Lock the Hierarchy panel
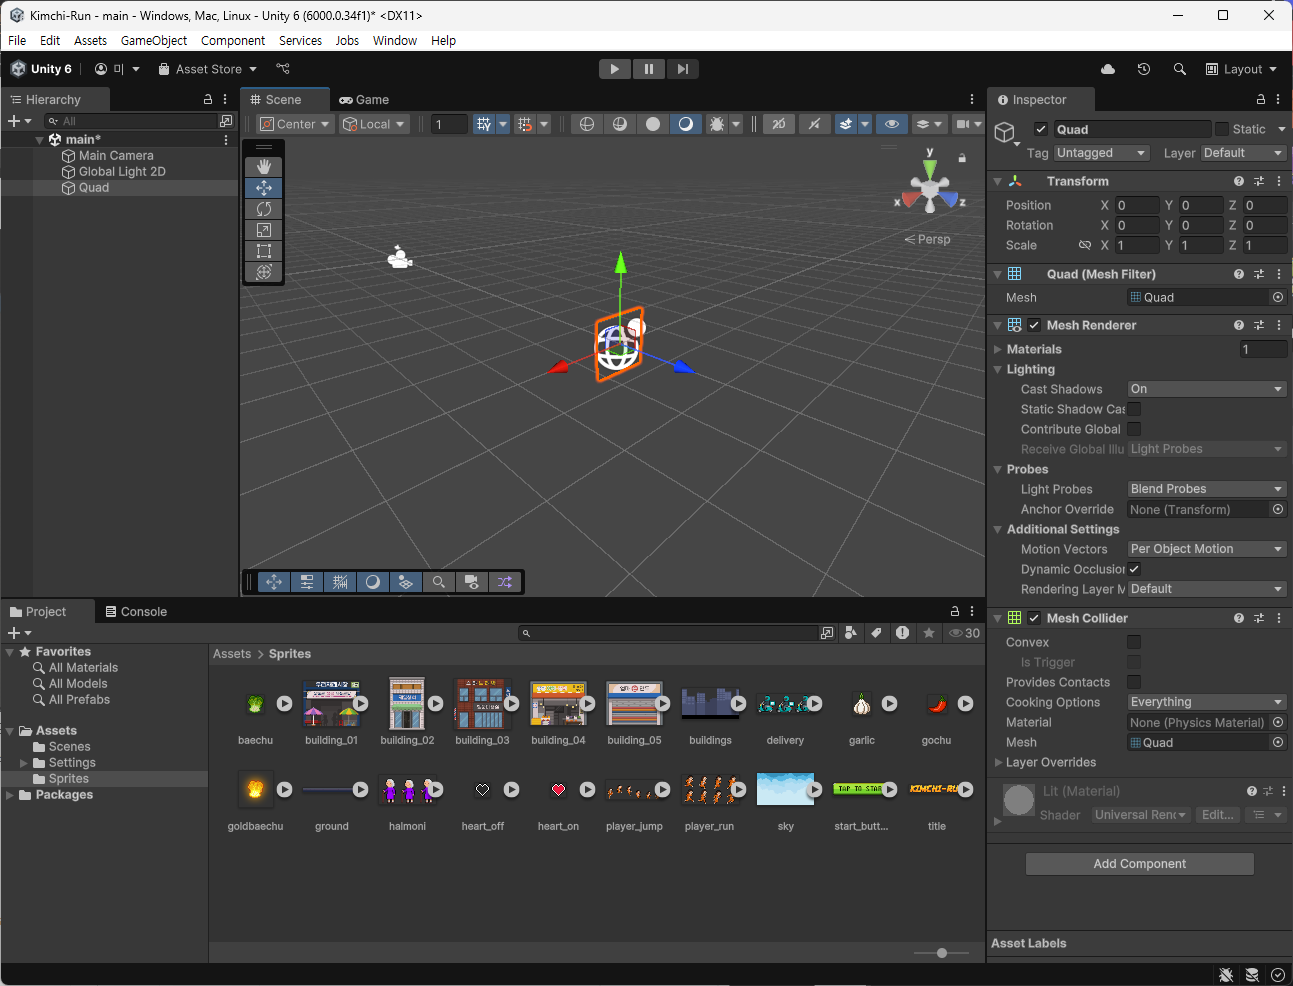The height and width of the screenshot is (986, 1293). 208,100
